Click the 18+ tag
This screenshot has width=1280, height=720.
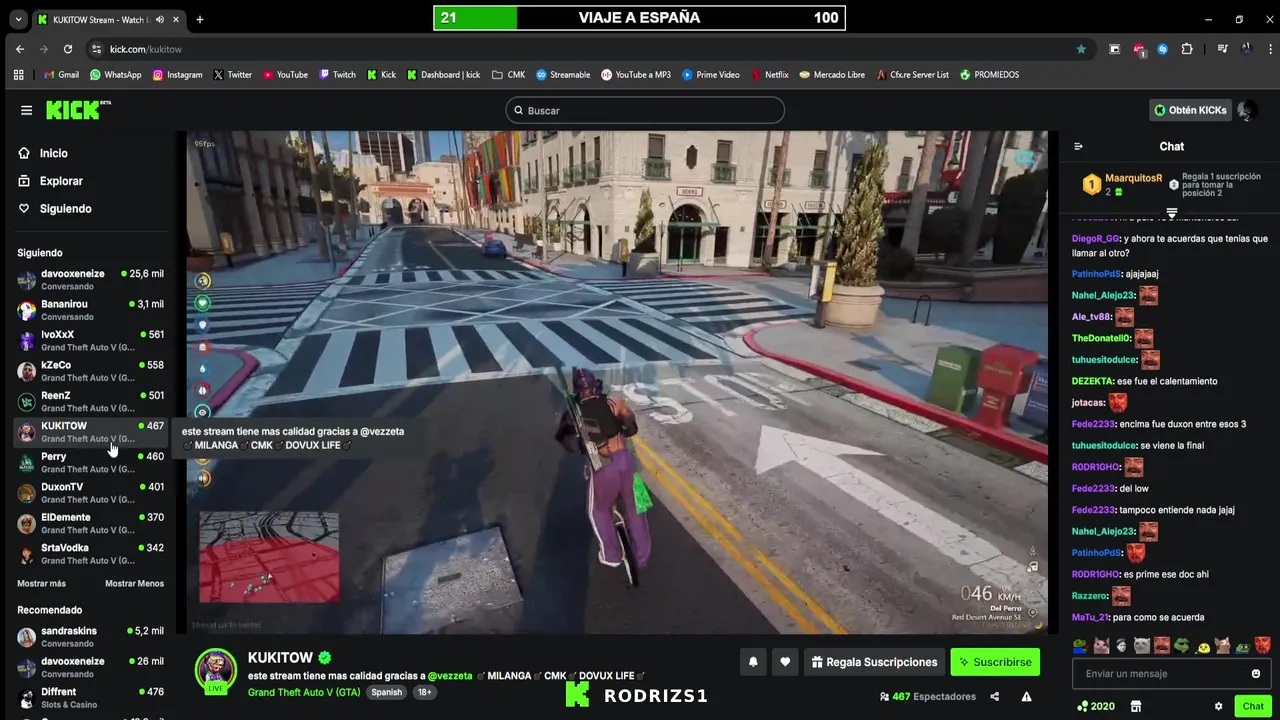[x=424, y=692]
